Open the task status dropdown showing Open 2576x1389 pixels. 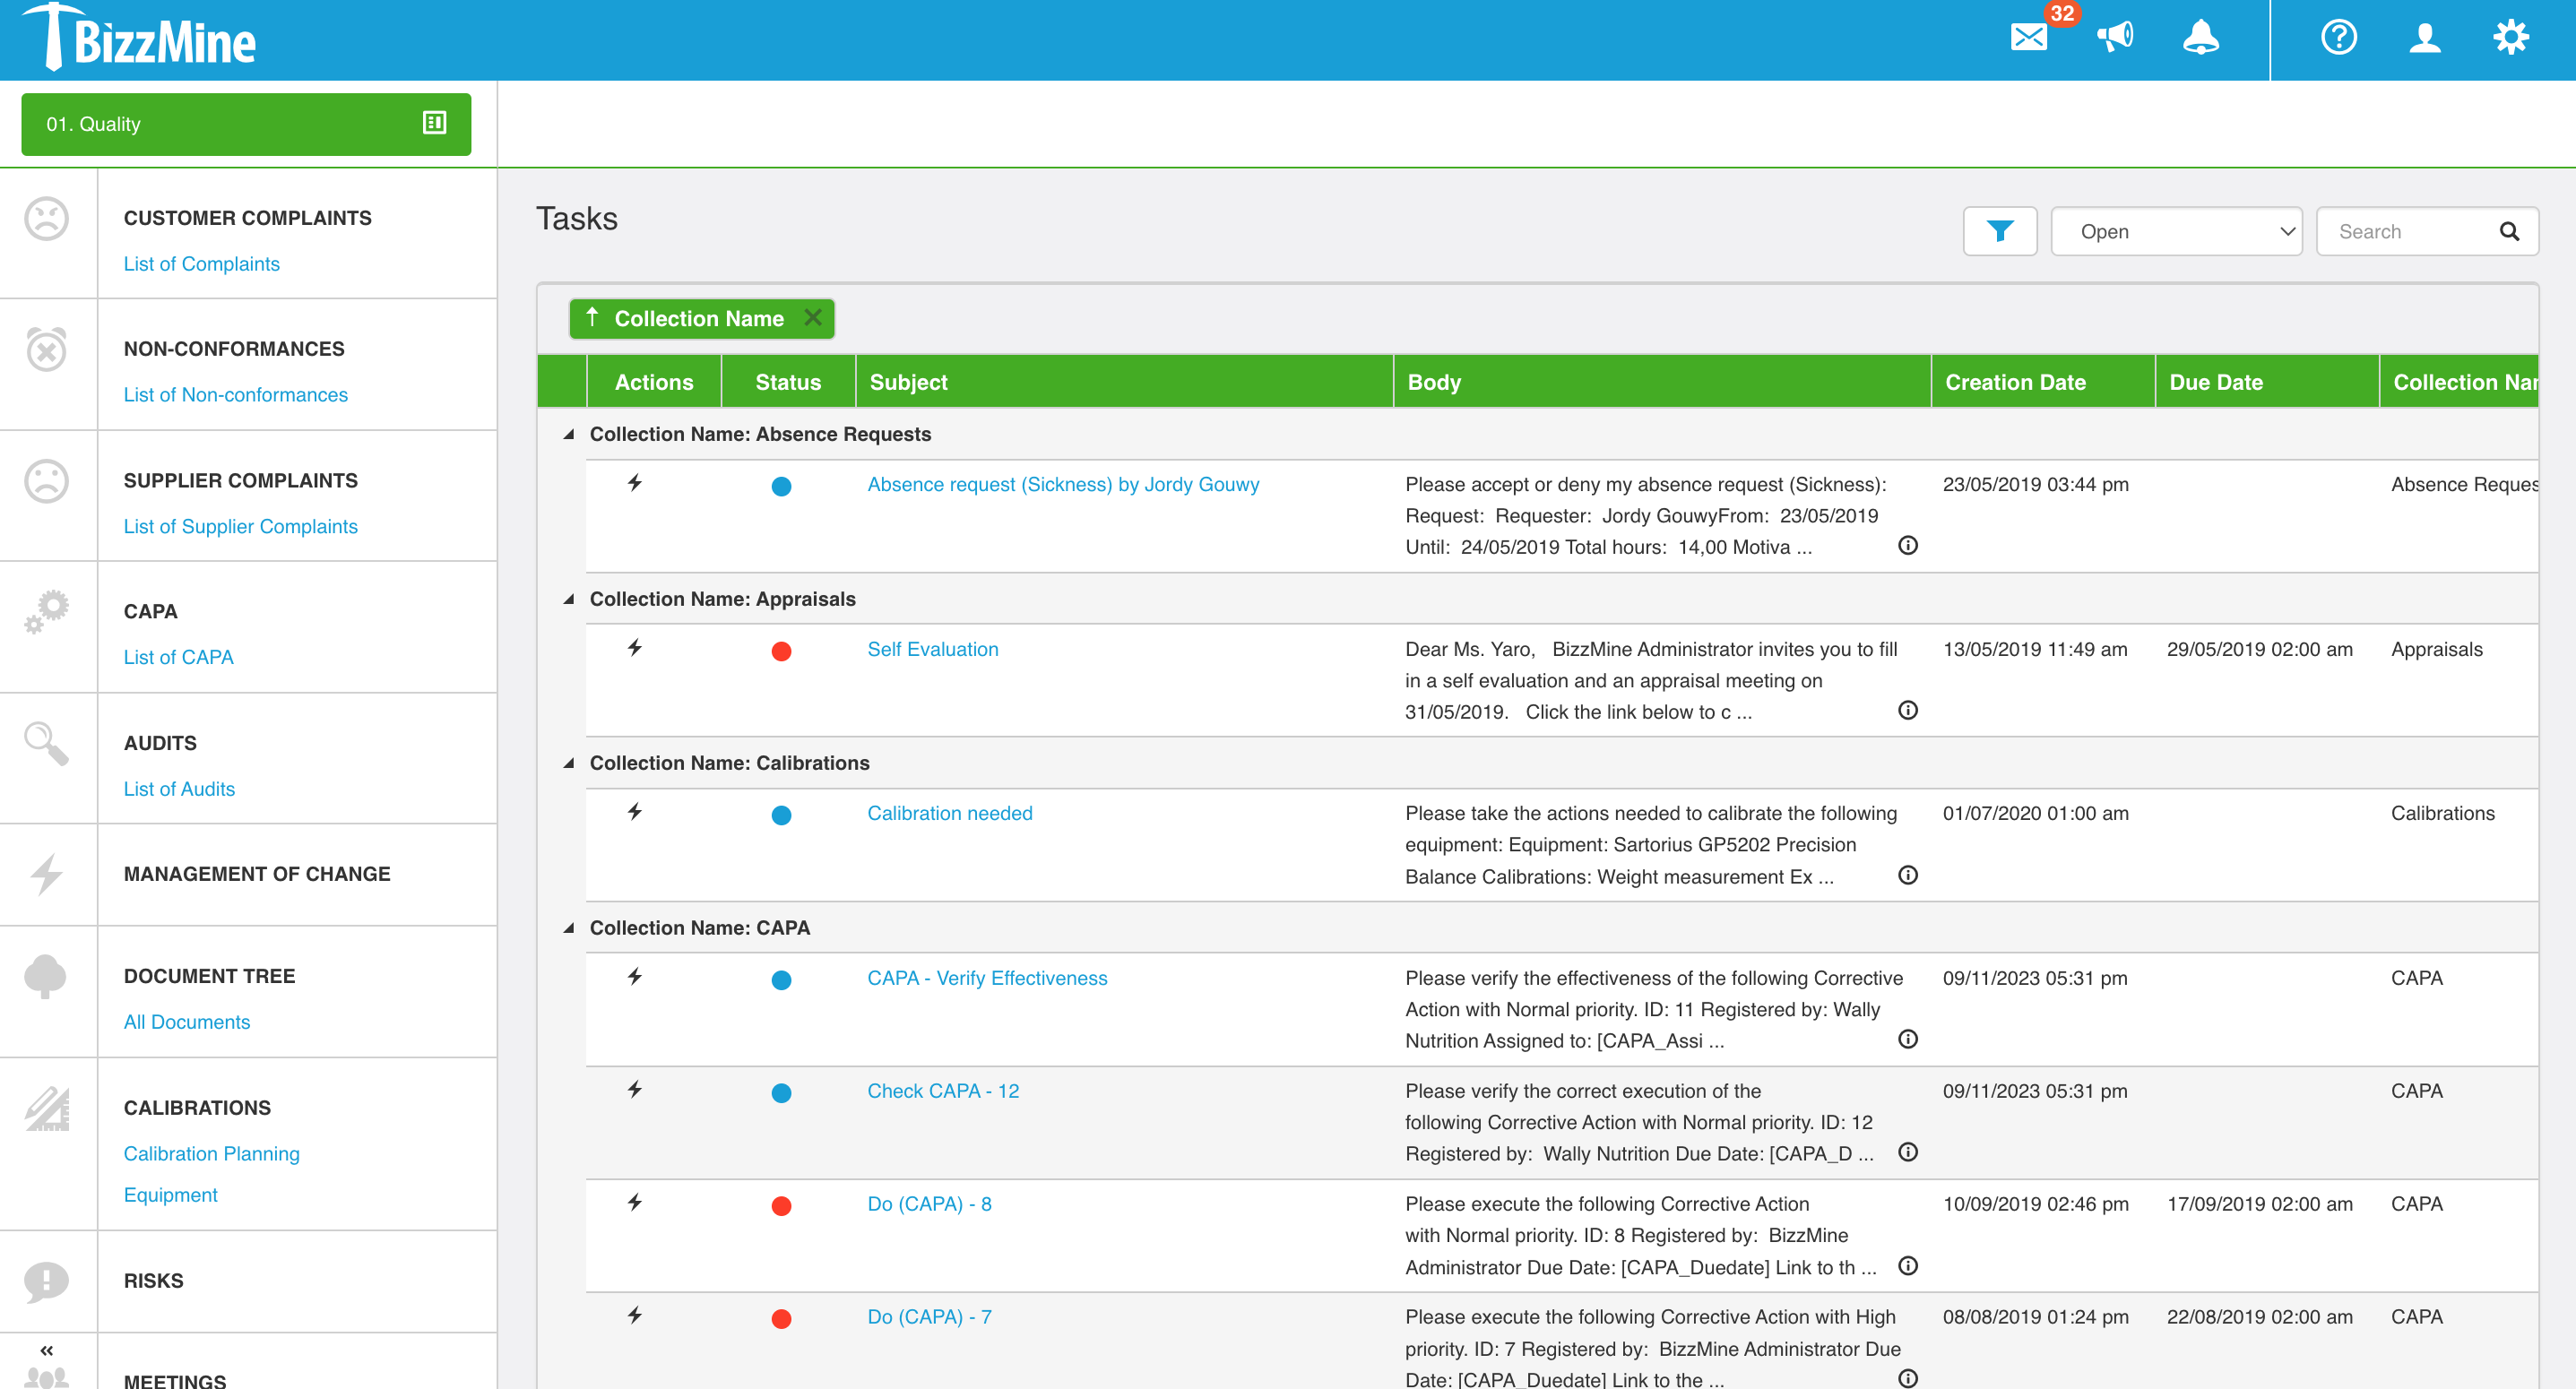click(x=2178, y=231)
